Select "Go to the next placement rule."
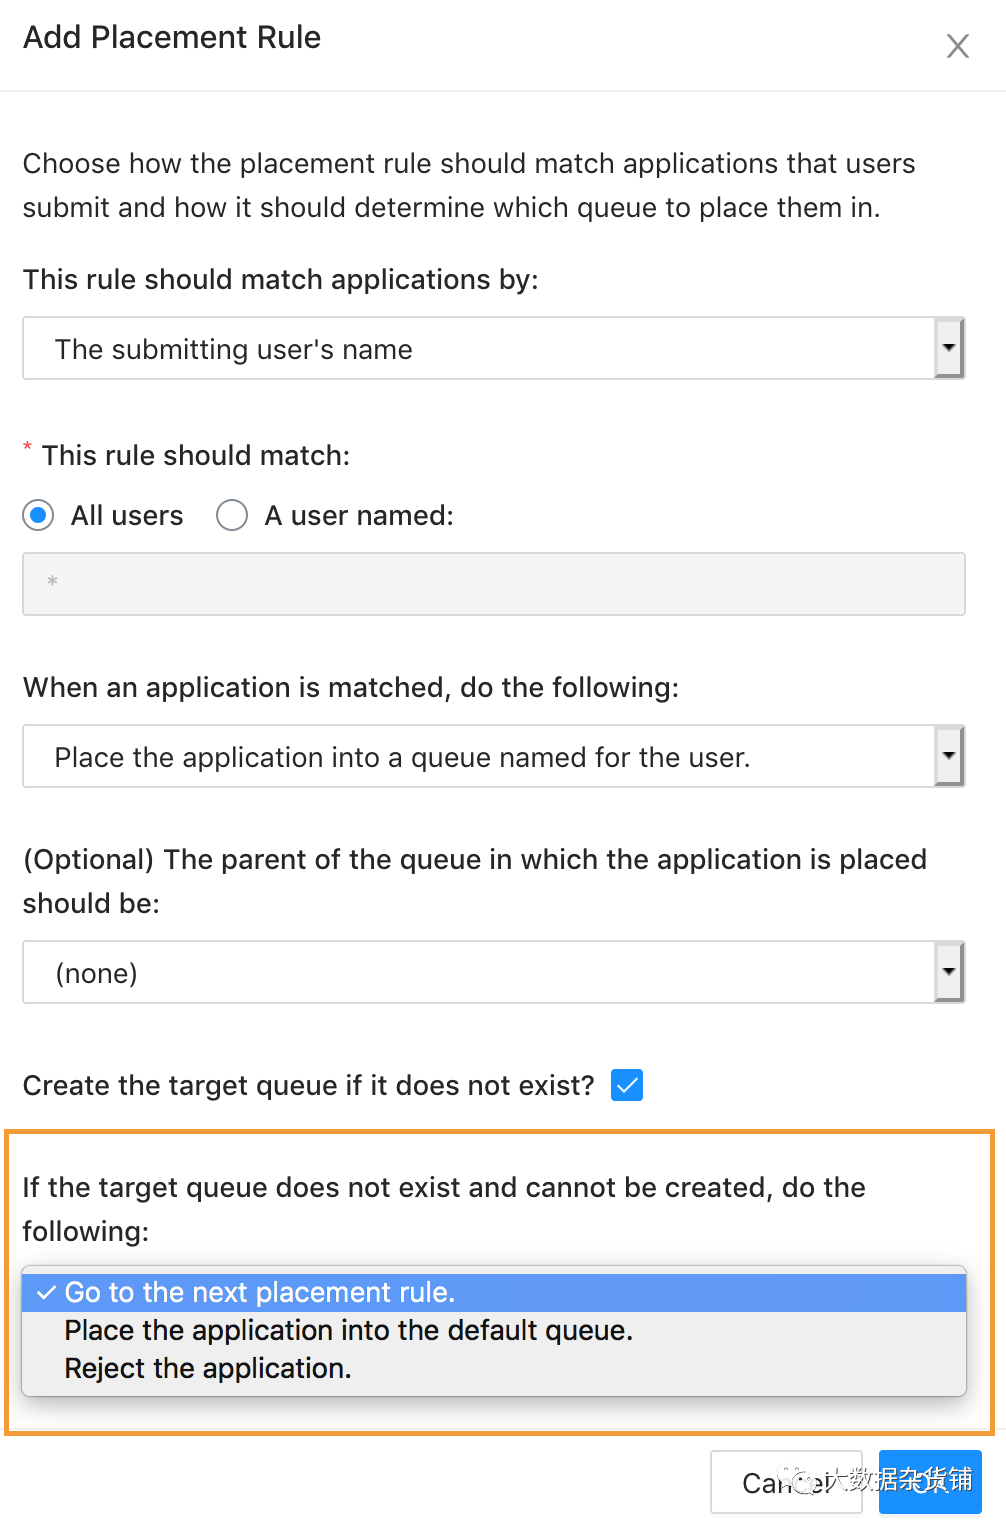The height and width of the screenshot is (1524, 1006). tap(260, 1293)
